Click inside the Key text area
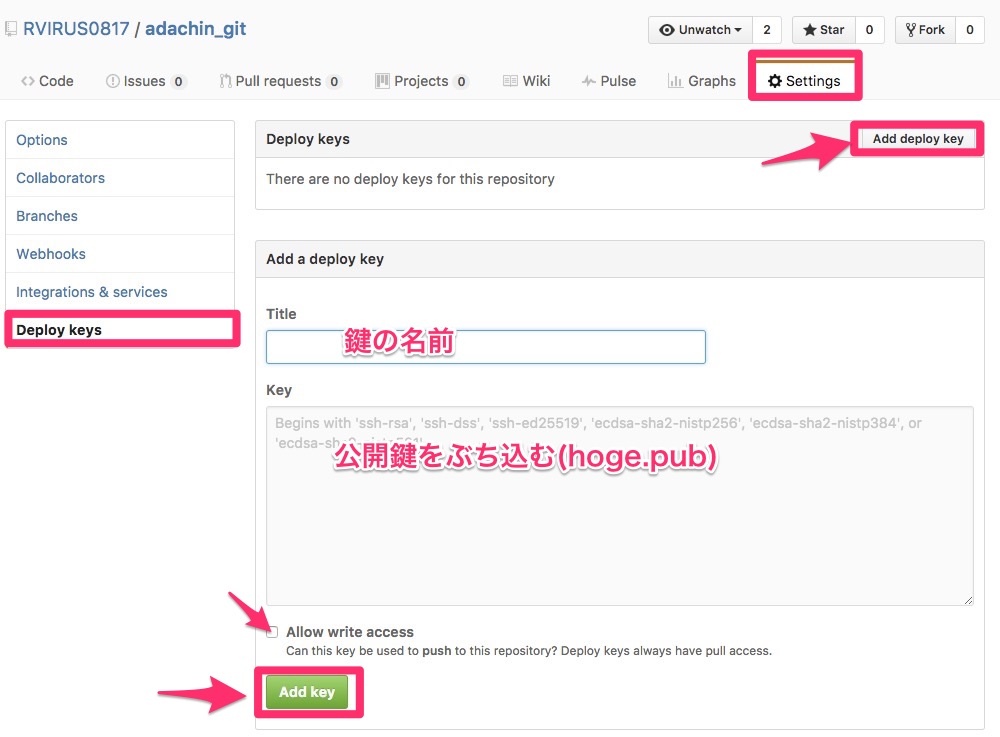1000x737 pixels. [x=620, y=506]
